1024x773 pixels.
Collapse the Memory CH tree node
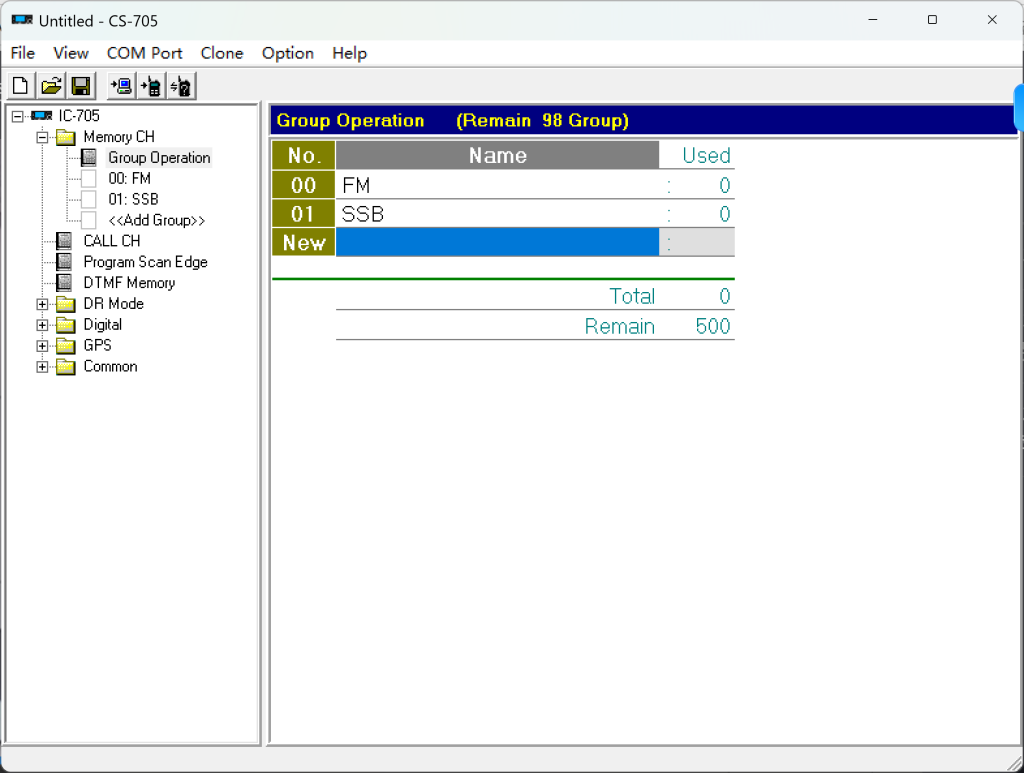42,137
